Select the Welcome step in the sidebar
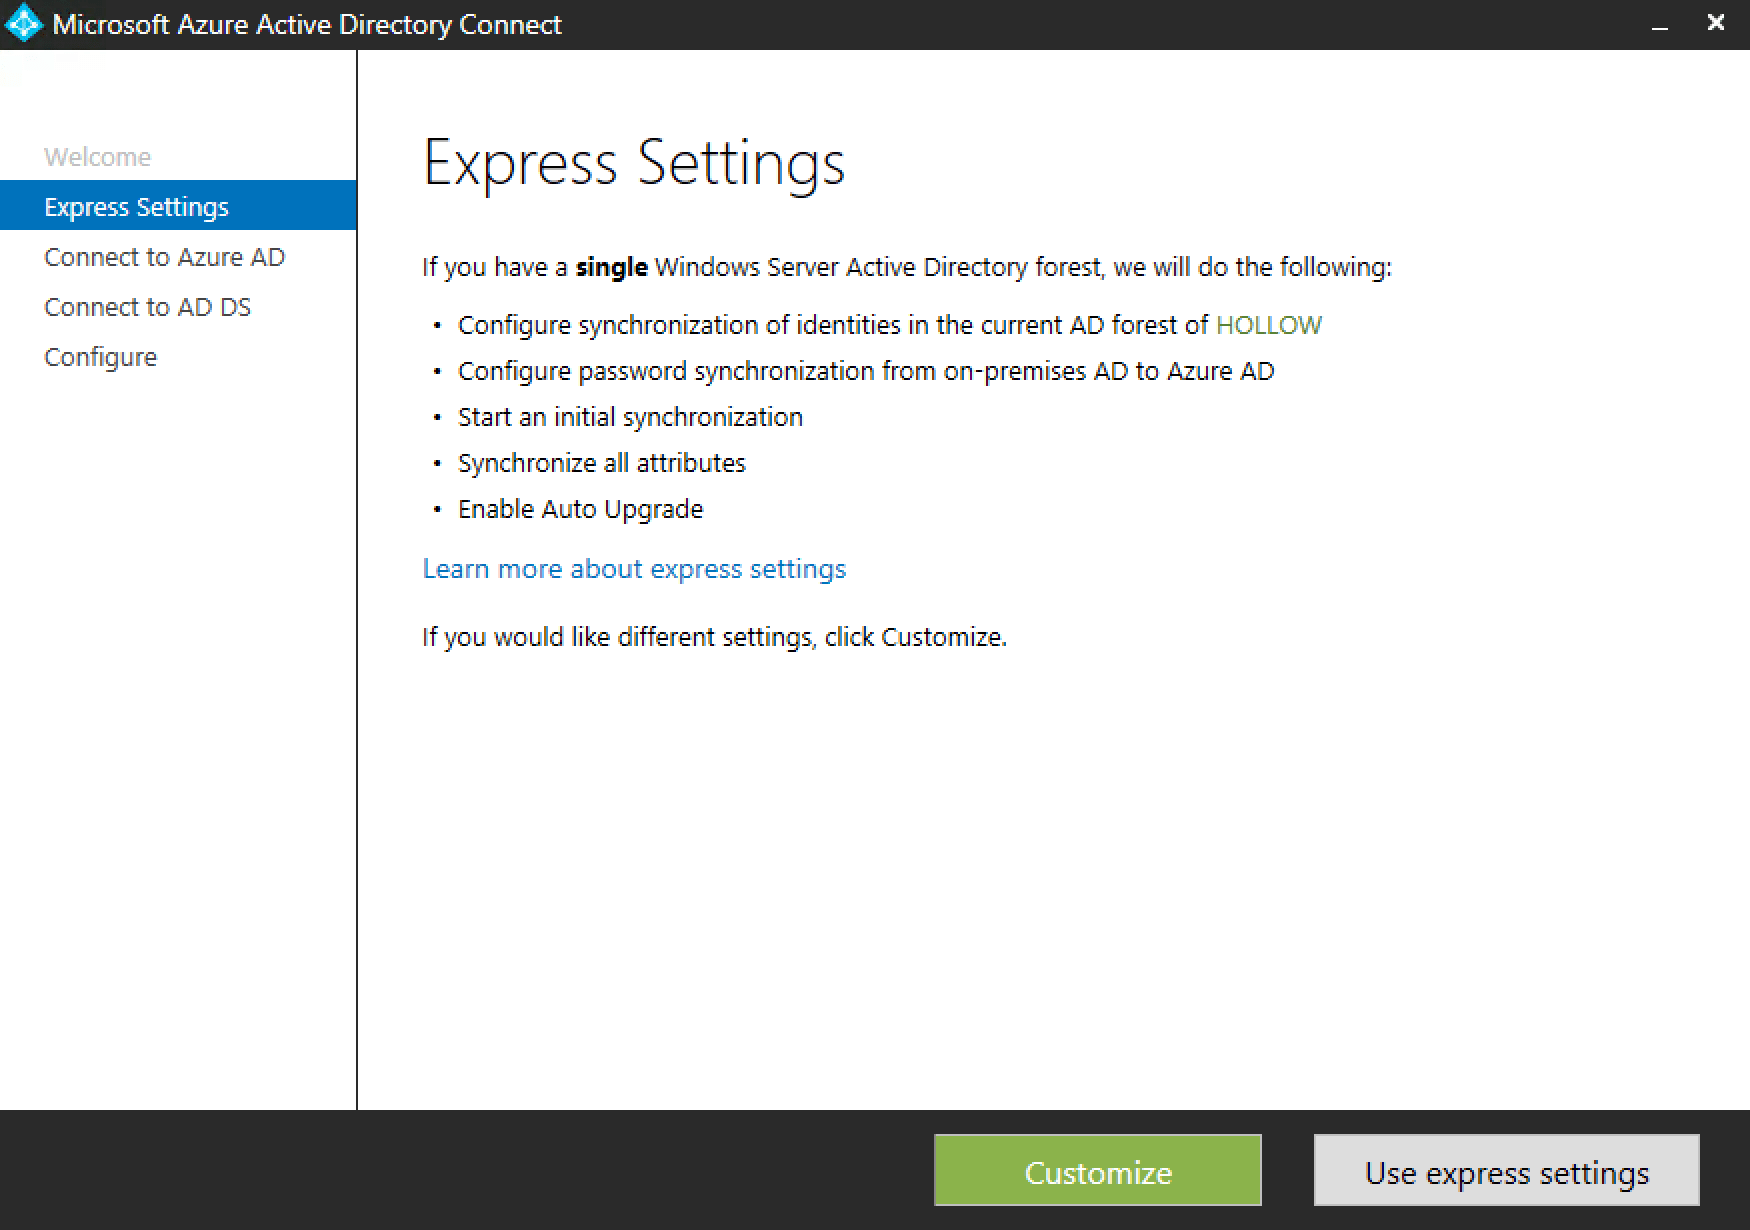The height and width of the screenshot is (1230, 1750). pyautogui.click(x=97, y=156)
